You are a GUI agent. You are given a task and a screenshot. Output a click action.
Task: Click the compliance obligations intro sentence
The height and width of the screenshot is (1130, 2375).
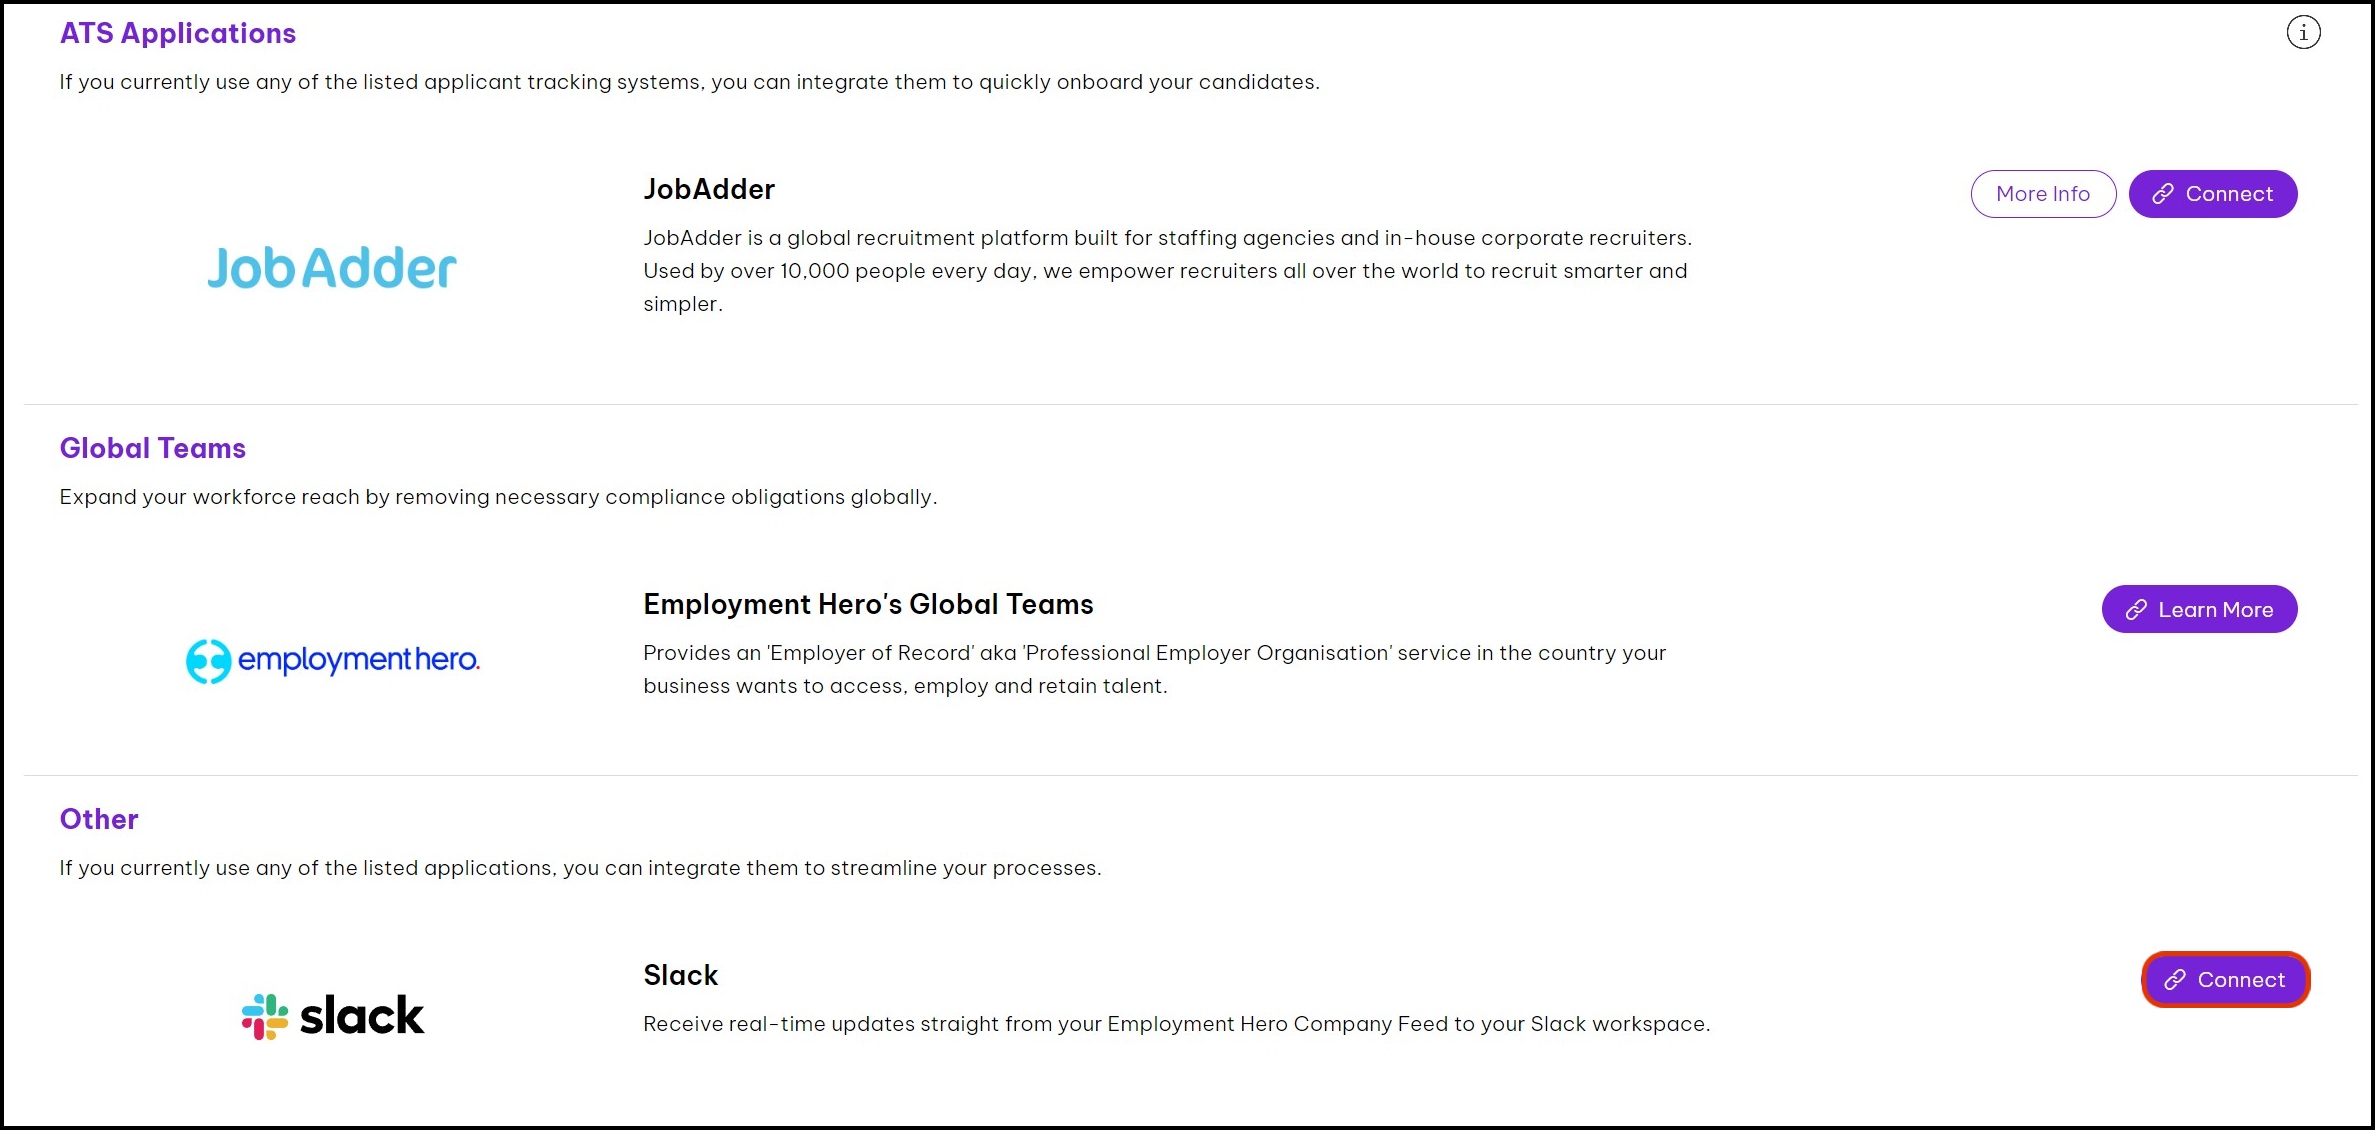(x=498, y=497)
